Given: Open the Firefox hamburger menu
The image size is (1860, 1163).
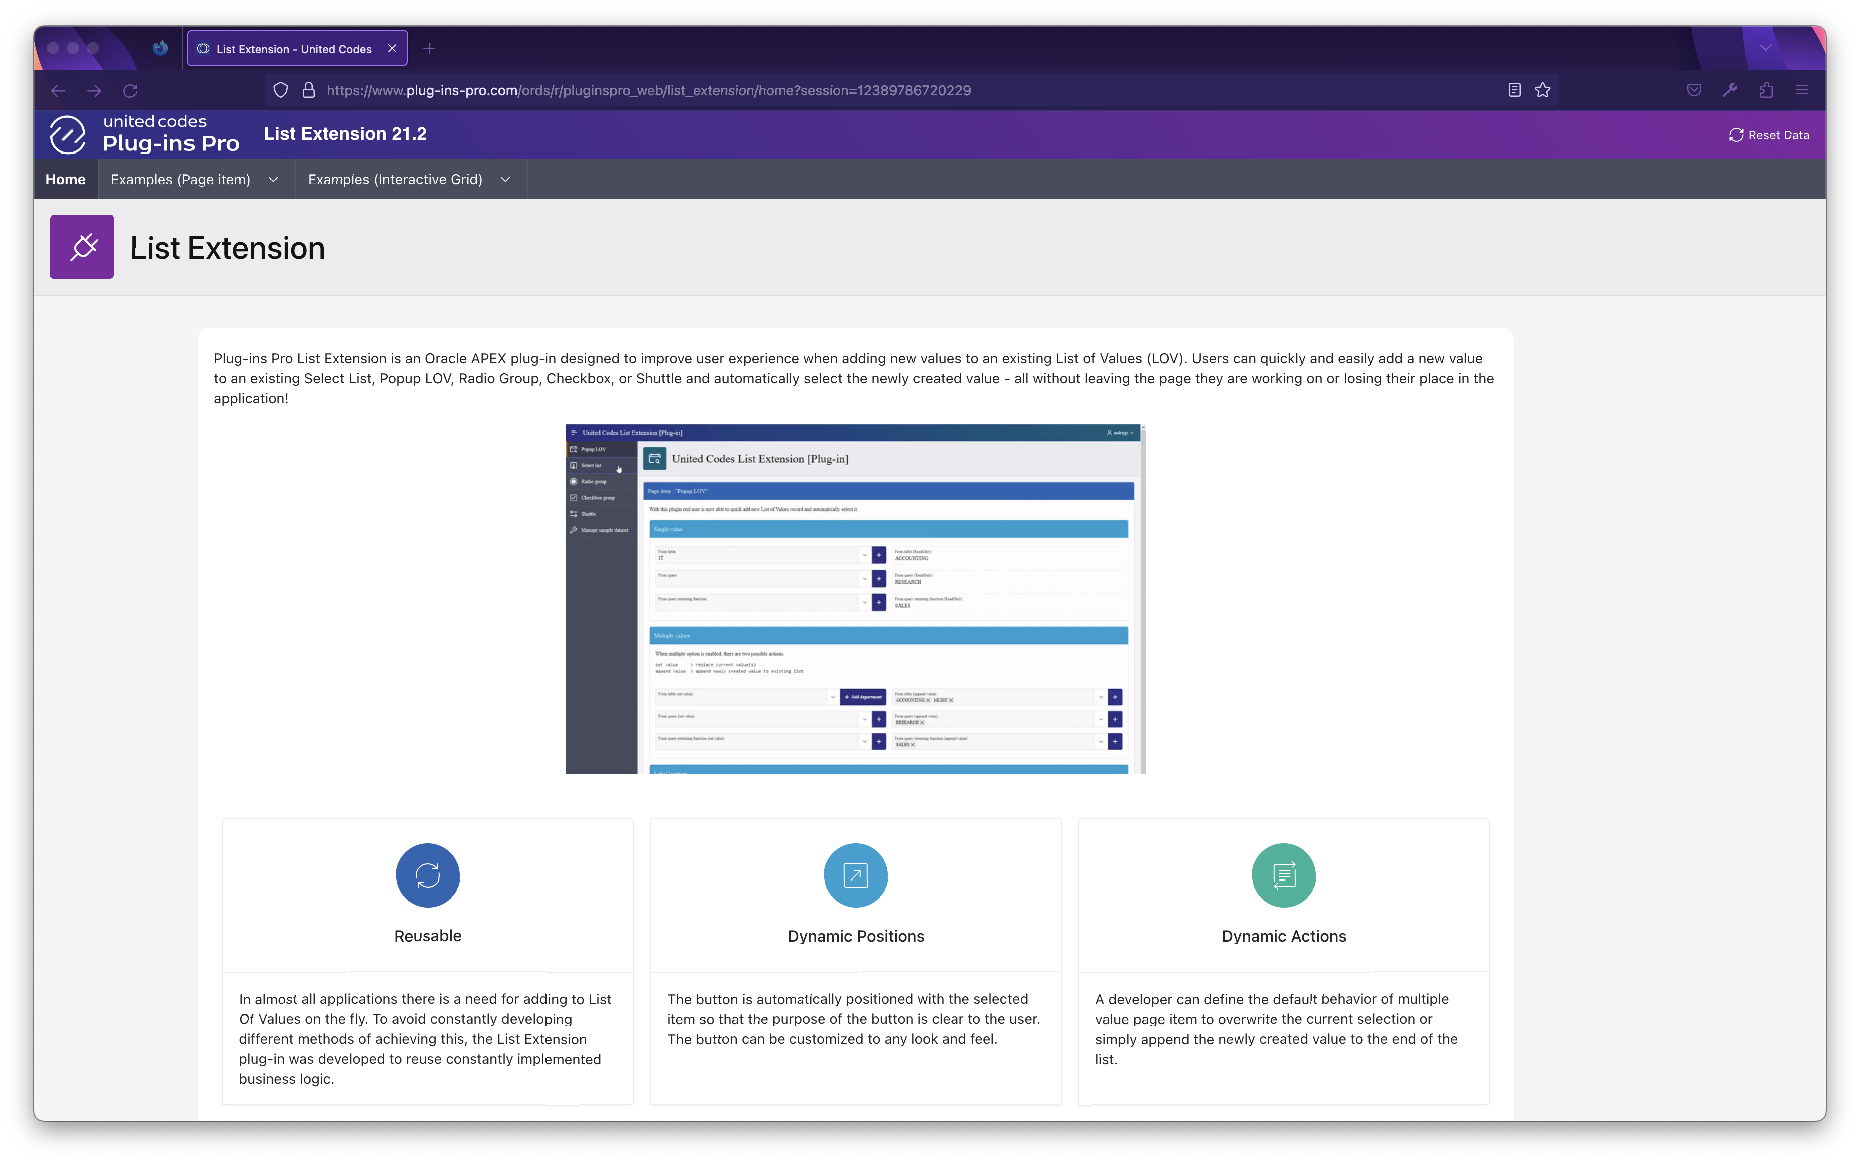Looking at the screenshot, I should pyautogui.click(x=1802, y=90).
